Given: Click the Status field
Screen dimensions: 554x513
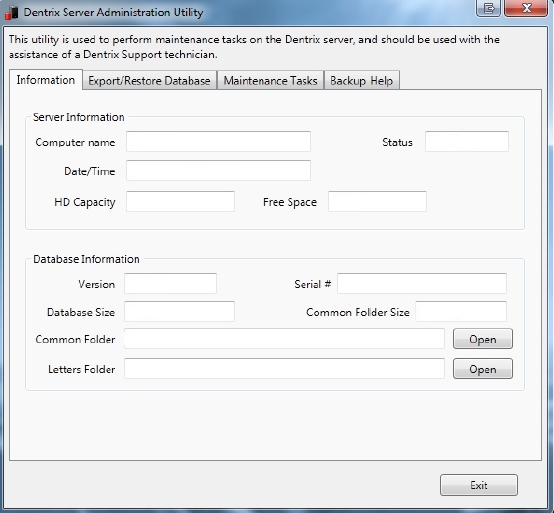Looking at the screenshot, I should [x=467, y=142].
